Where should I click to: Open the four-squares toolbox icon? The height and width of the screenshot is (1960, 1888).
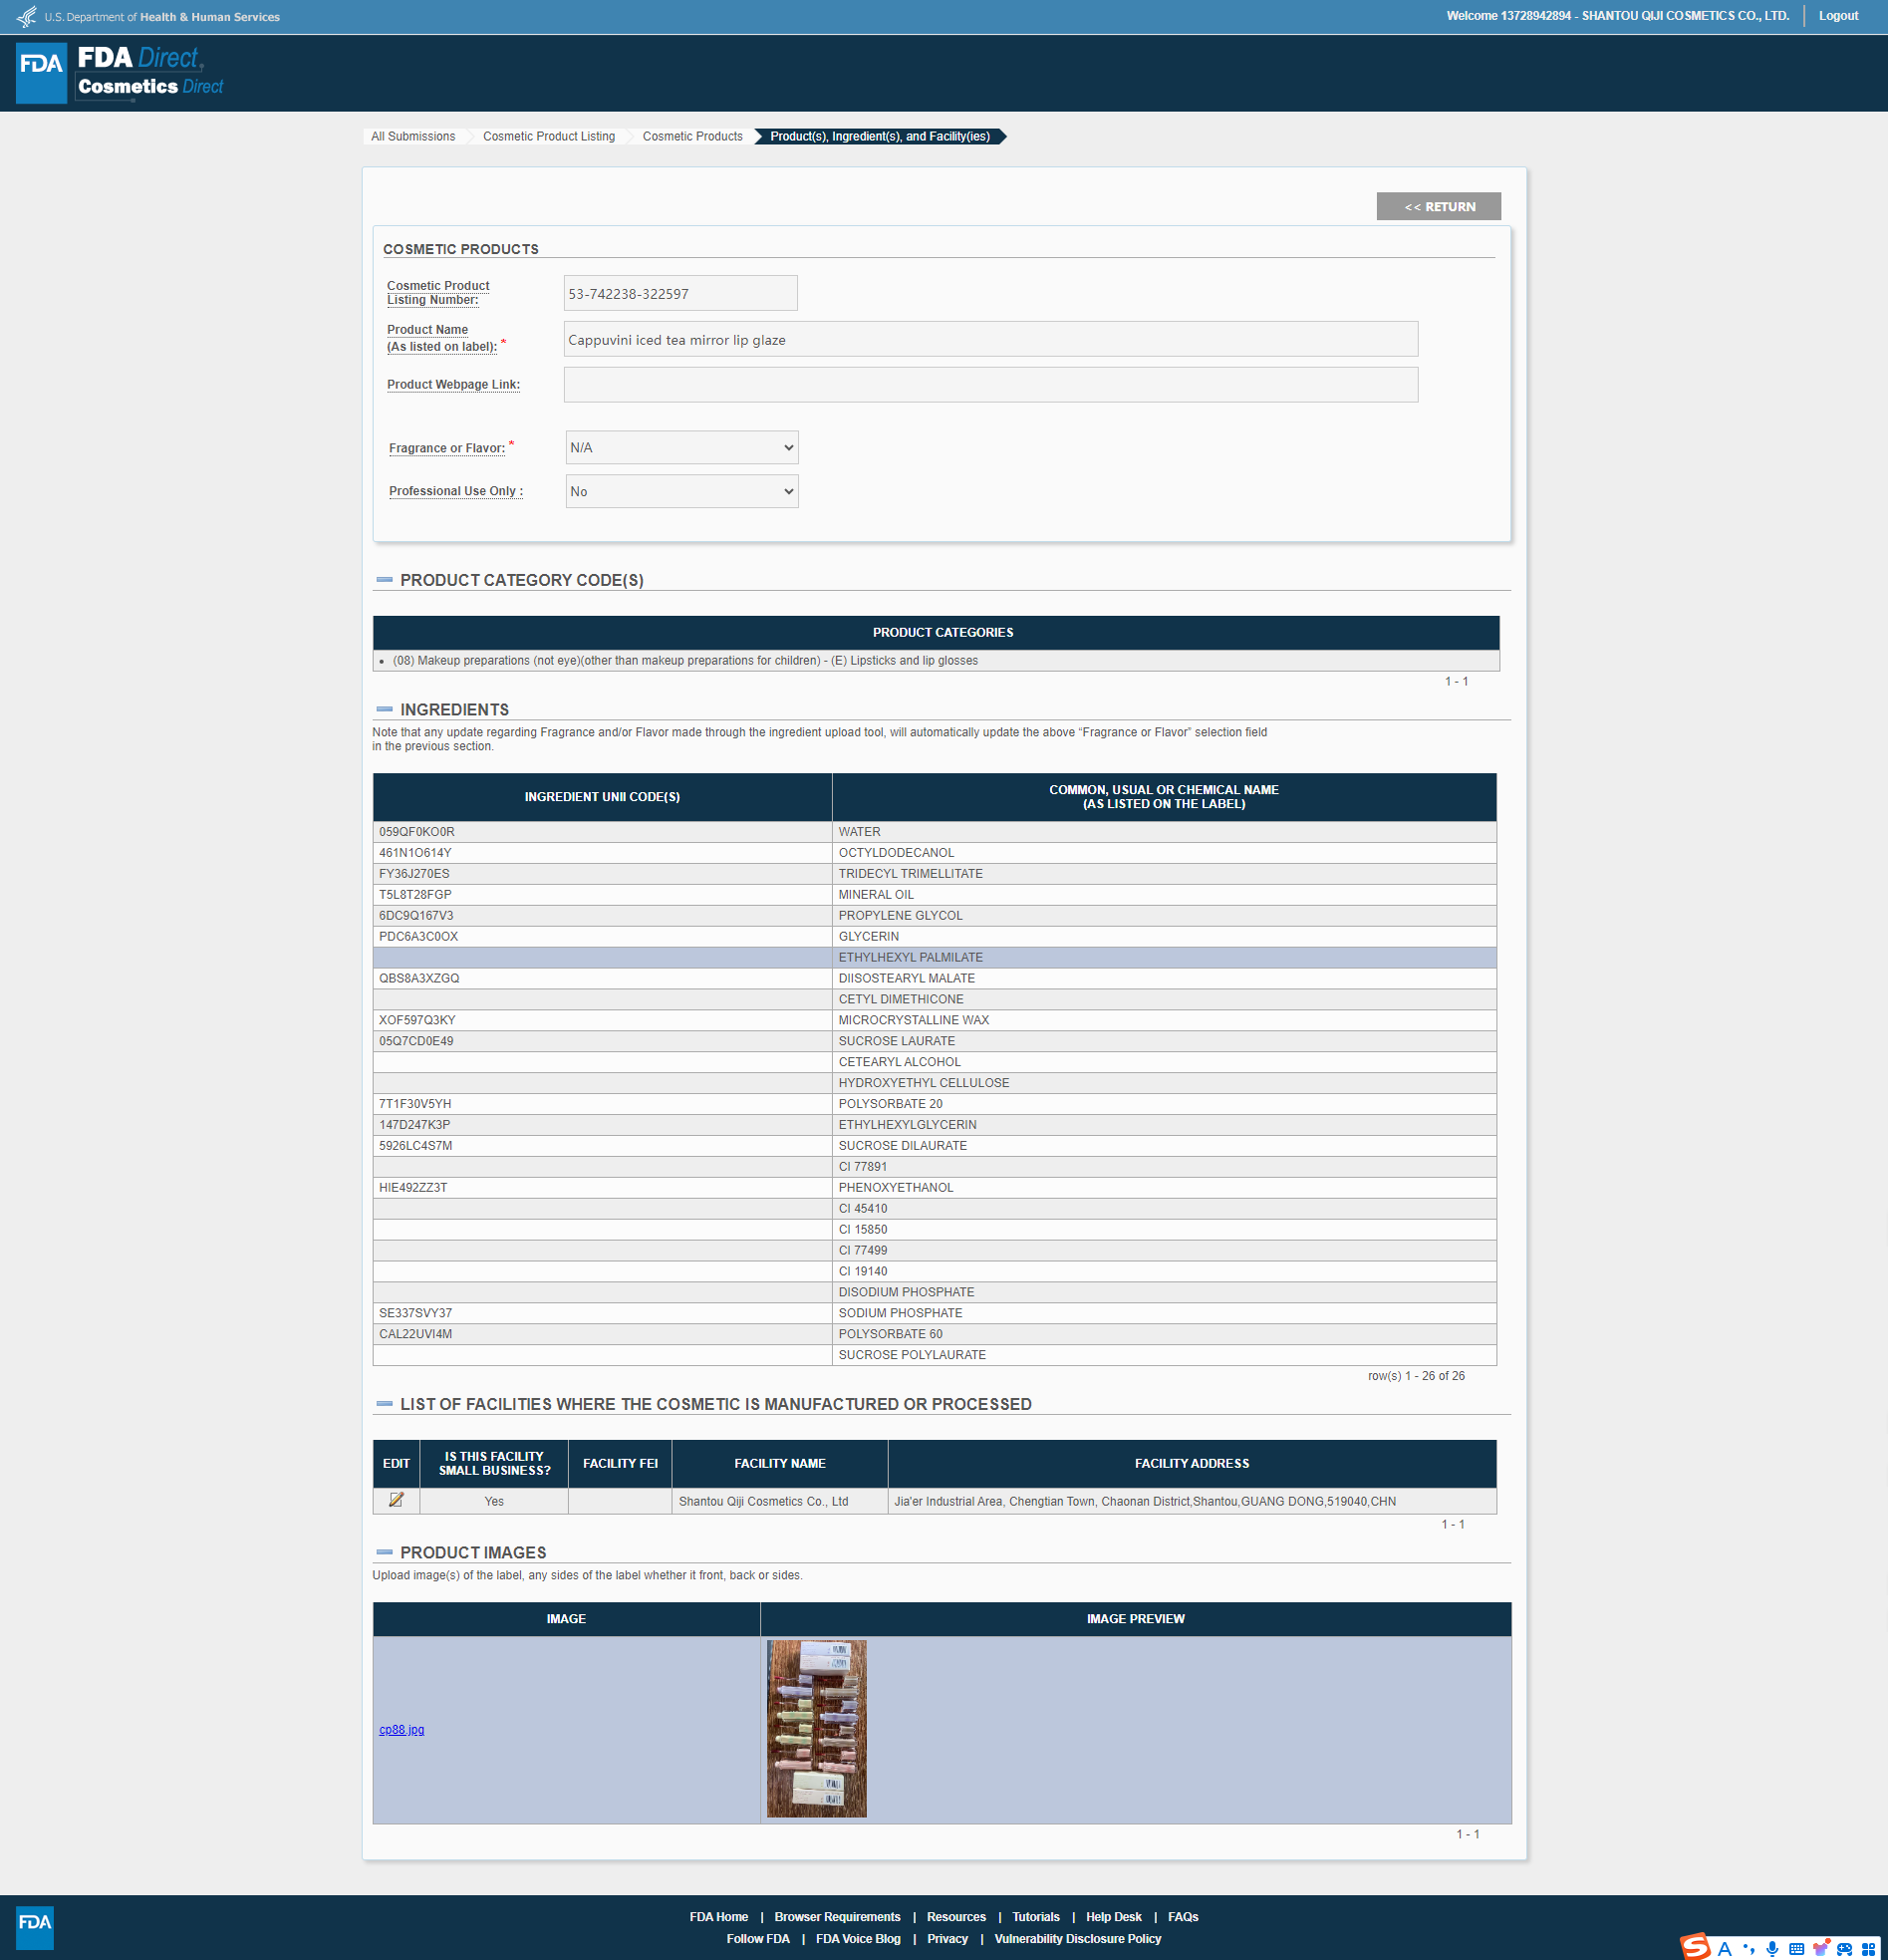tap(1868, 1948)
